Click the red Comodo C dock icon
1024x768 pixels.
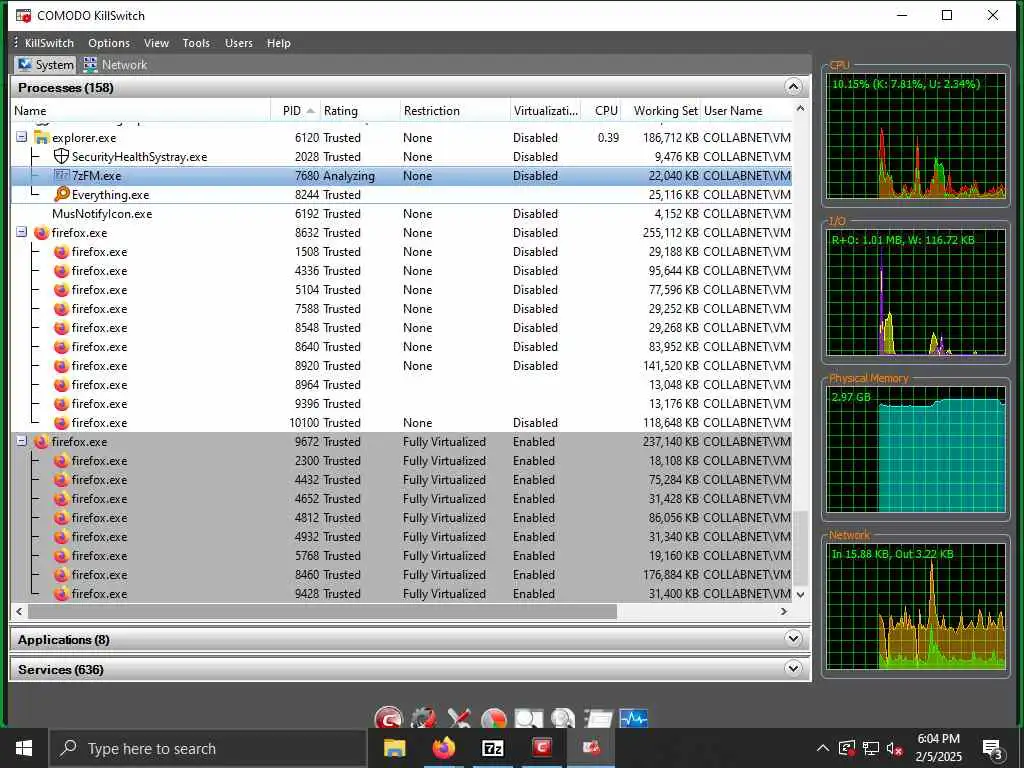[389, 718]
